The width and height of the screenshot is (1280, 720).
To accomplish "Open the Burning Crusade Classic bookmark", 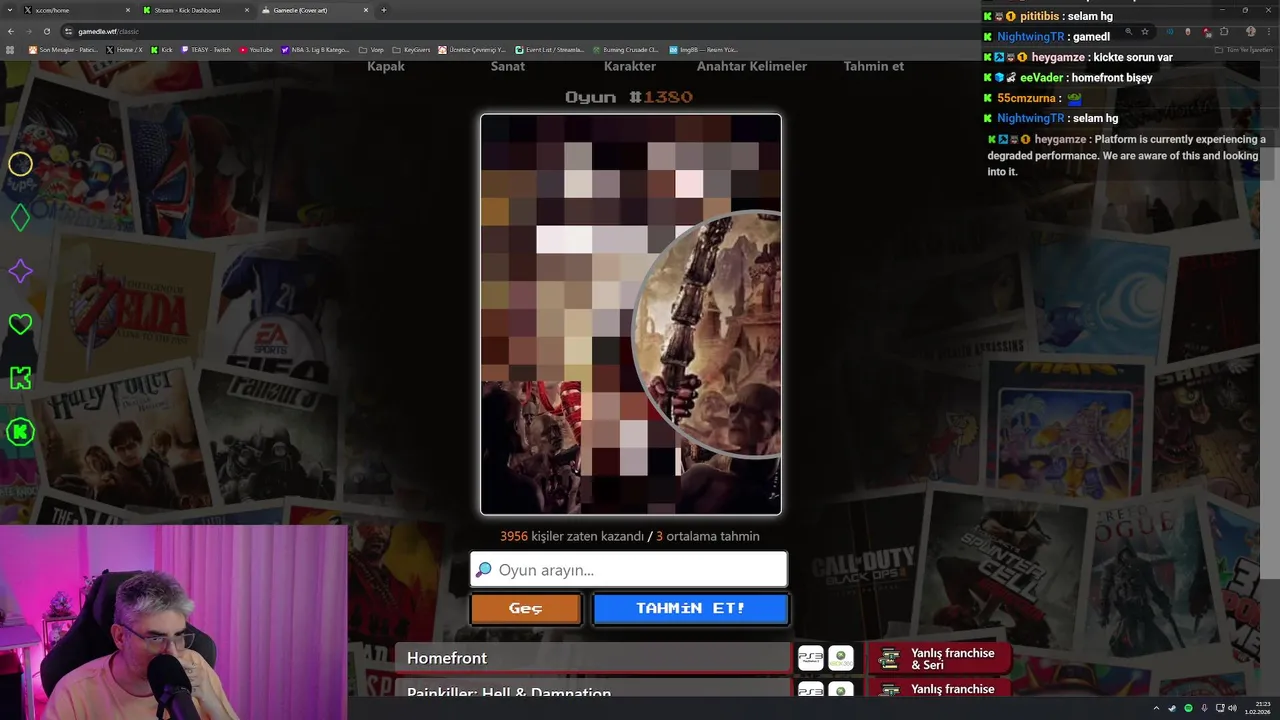I will [x=626, y=49].
